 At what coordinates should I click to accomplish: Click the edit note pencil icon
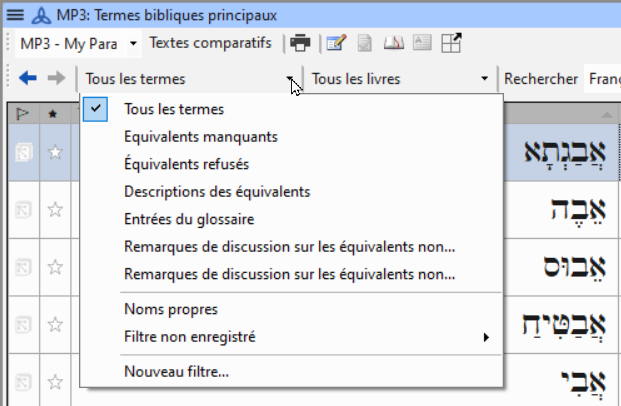click(x=336, y=43)
